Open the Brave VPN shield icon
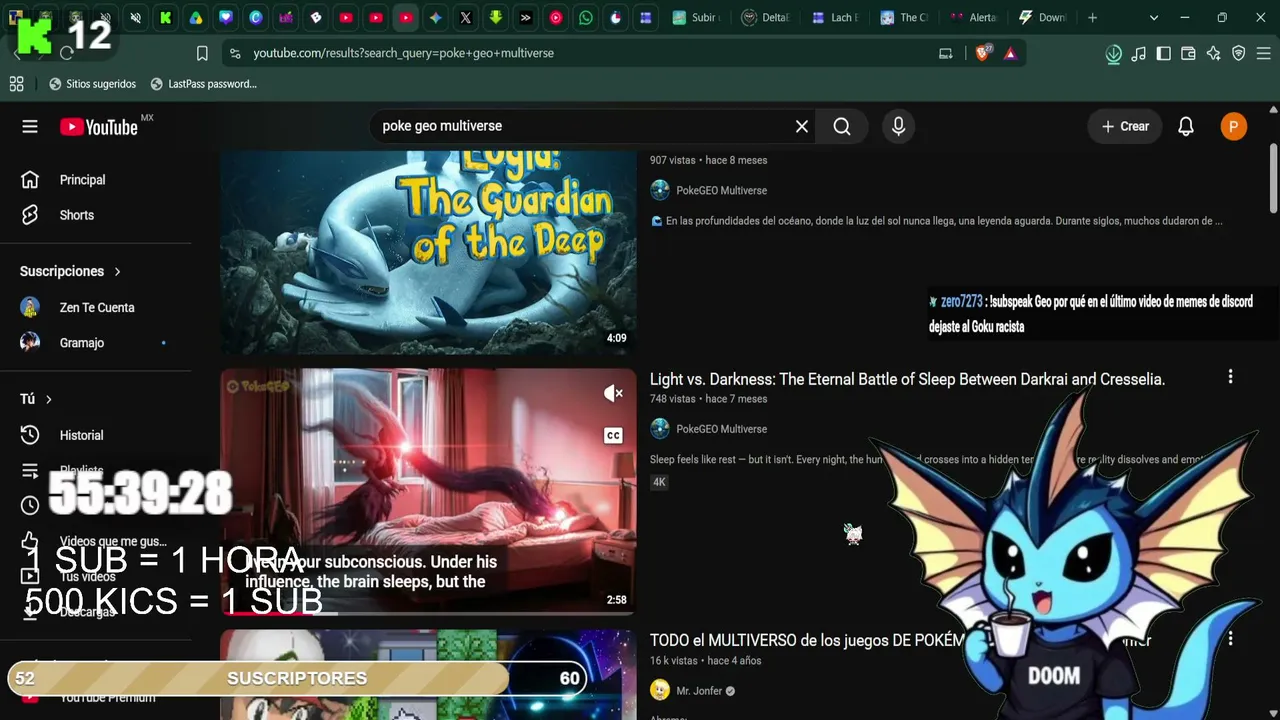1280x720 pixels. [1238, 54]
